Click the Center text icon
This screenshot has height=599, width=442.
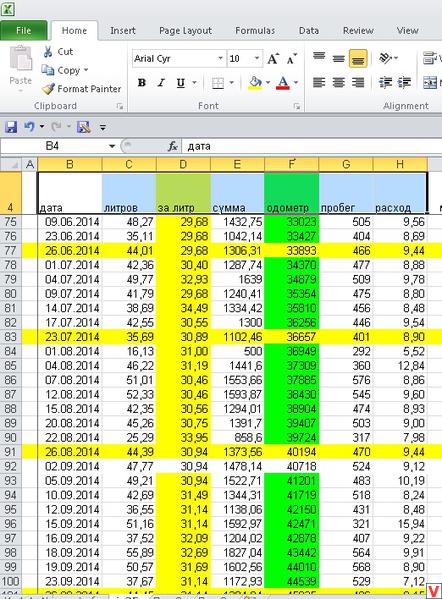pos(338,82)
